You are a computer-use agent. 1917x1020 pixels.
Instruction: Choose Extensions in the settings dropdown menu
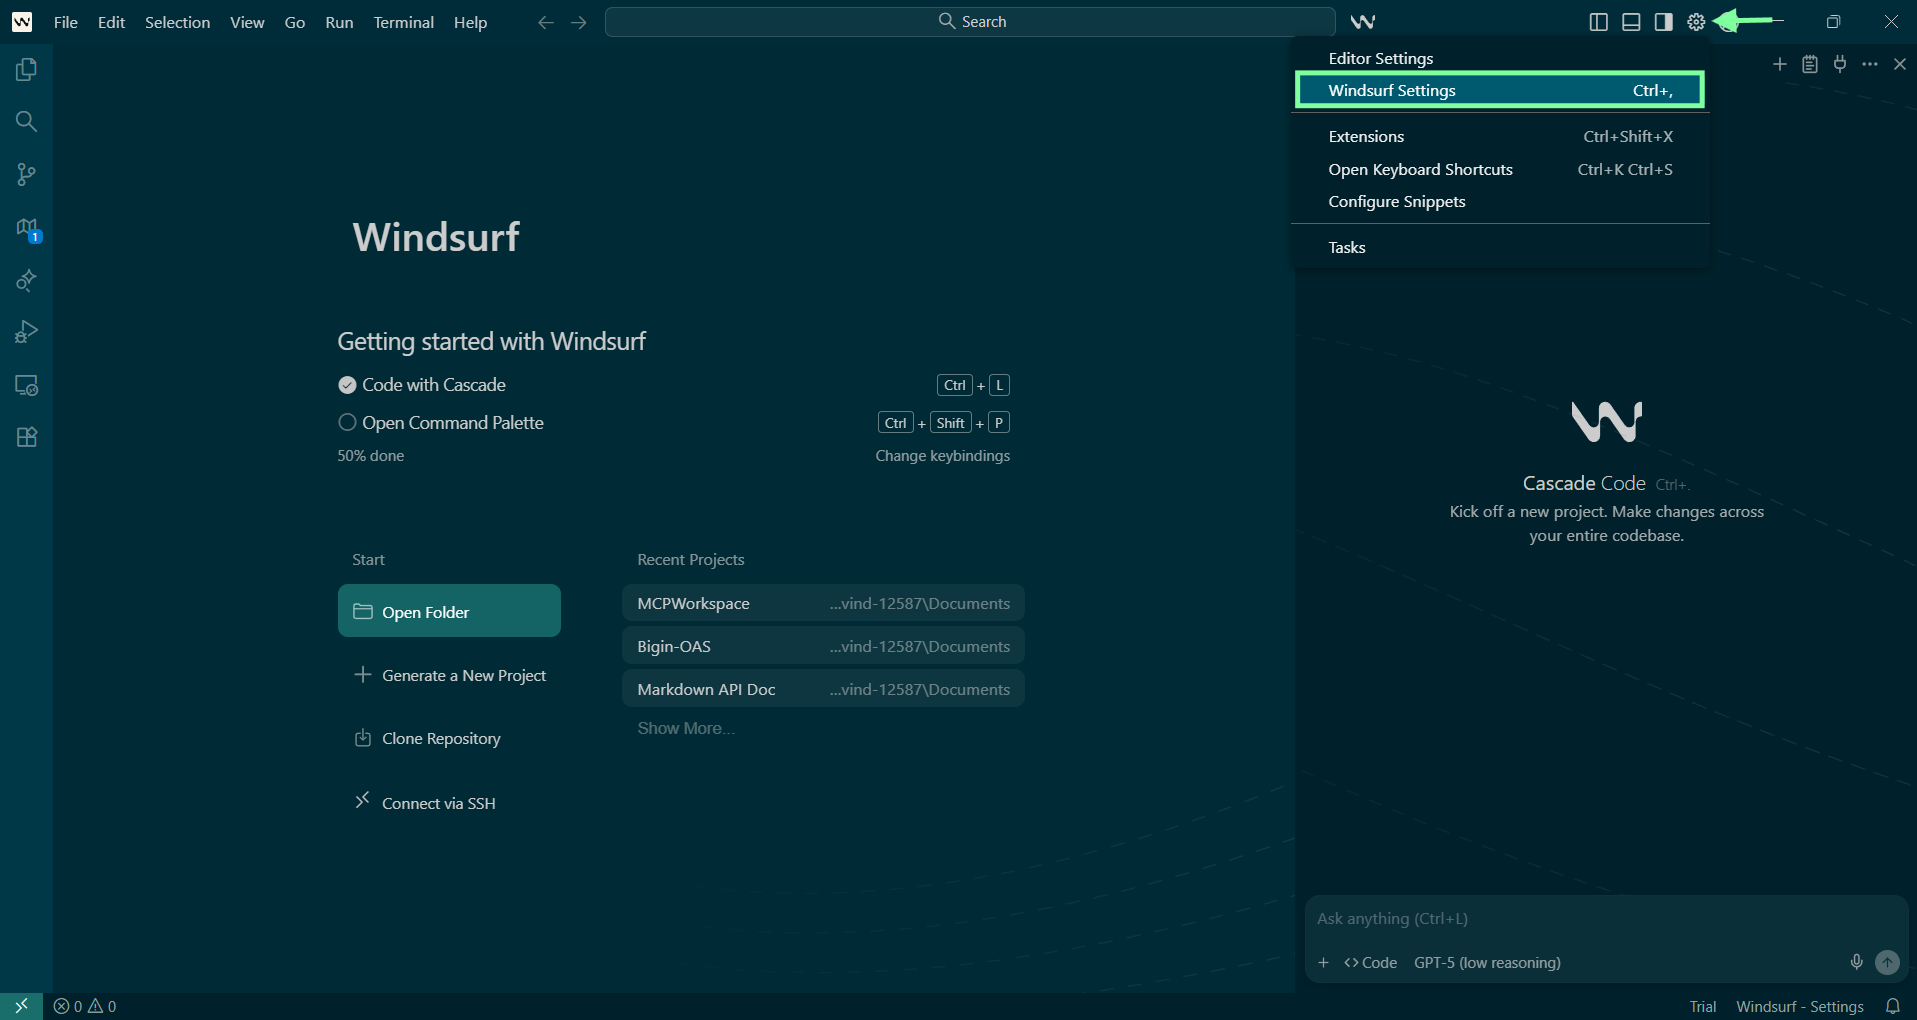(1500, 136)
